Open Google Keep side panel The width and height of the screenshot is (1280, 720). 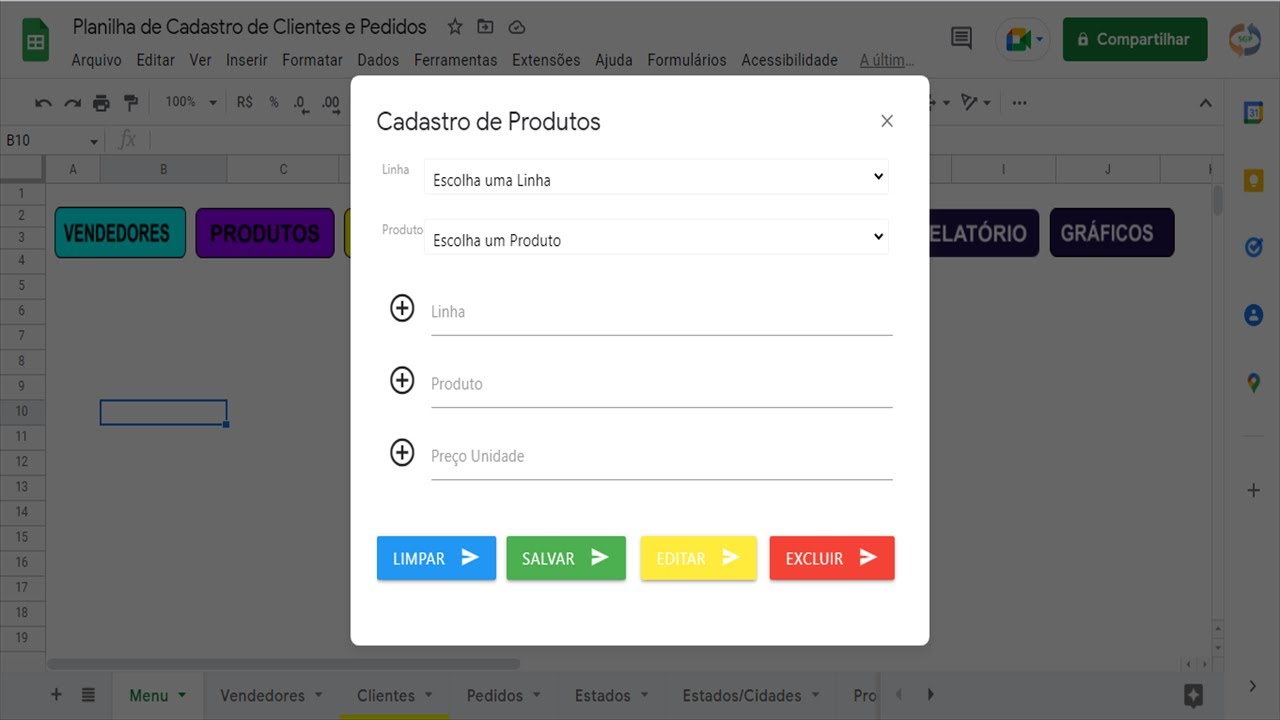pyautogui.click(x=1253, y=180)
